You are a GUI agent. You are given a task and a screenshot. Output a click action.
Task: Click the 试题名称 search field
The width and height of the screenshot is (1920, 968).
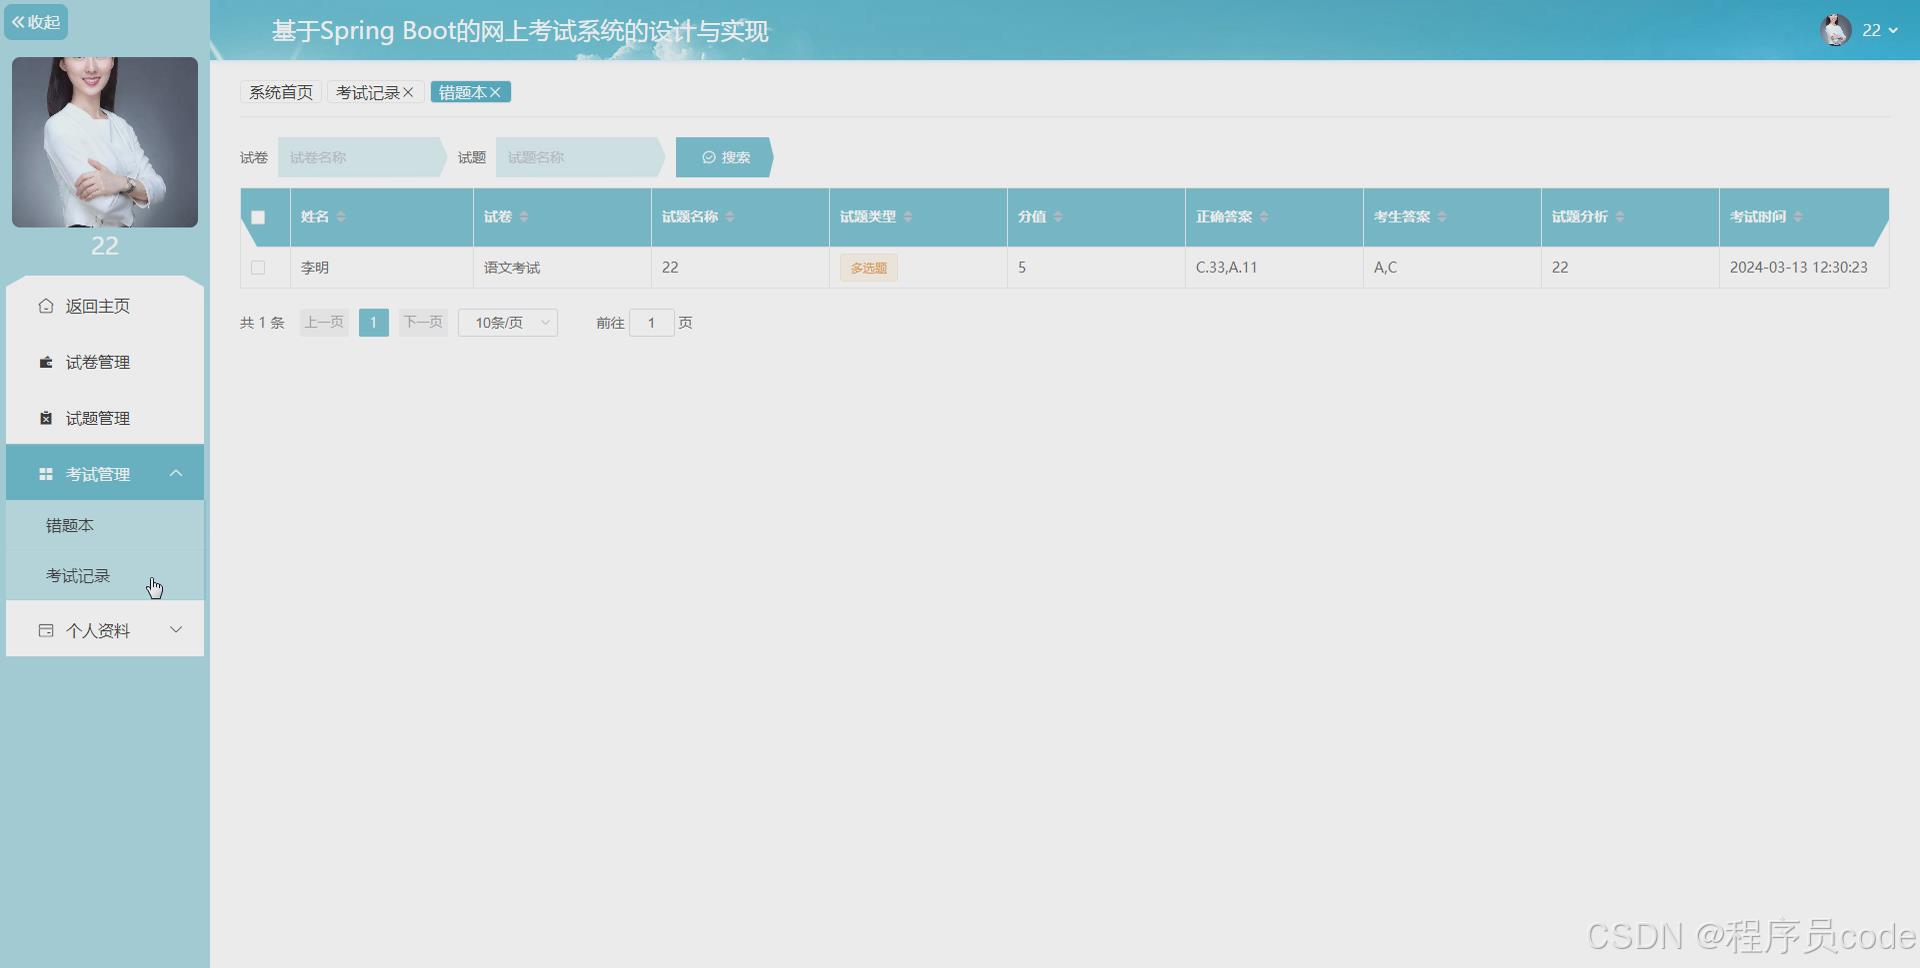pyautogui.click(x=578, y=157)
